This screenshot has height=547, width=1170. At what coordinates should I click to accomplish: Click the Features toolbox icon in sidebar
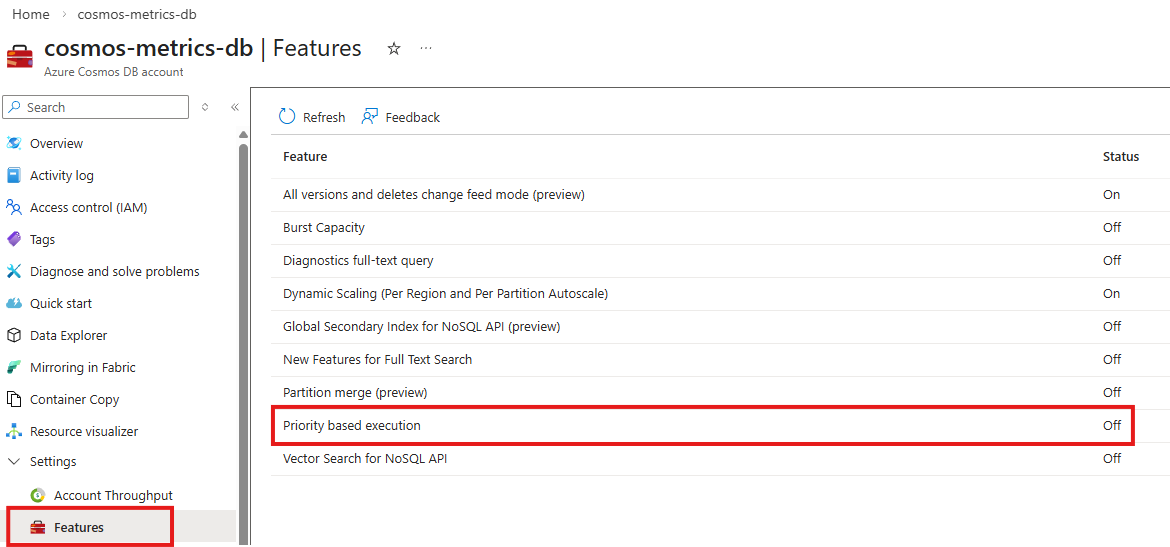[37, 528]
